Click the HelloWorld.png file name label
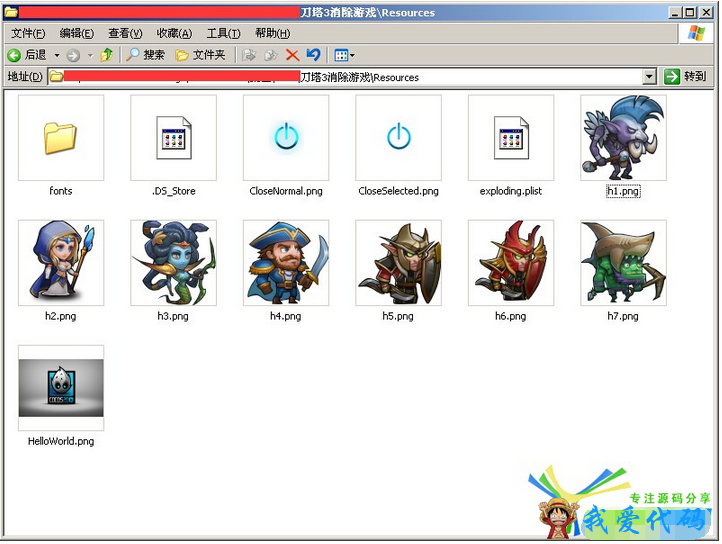The image size is (722, 544). pyautogui.click(x=61, y=441)
